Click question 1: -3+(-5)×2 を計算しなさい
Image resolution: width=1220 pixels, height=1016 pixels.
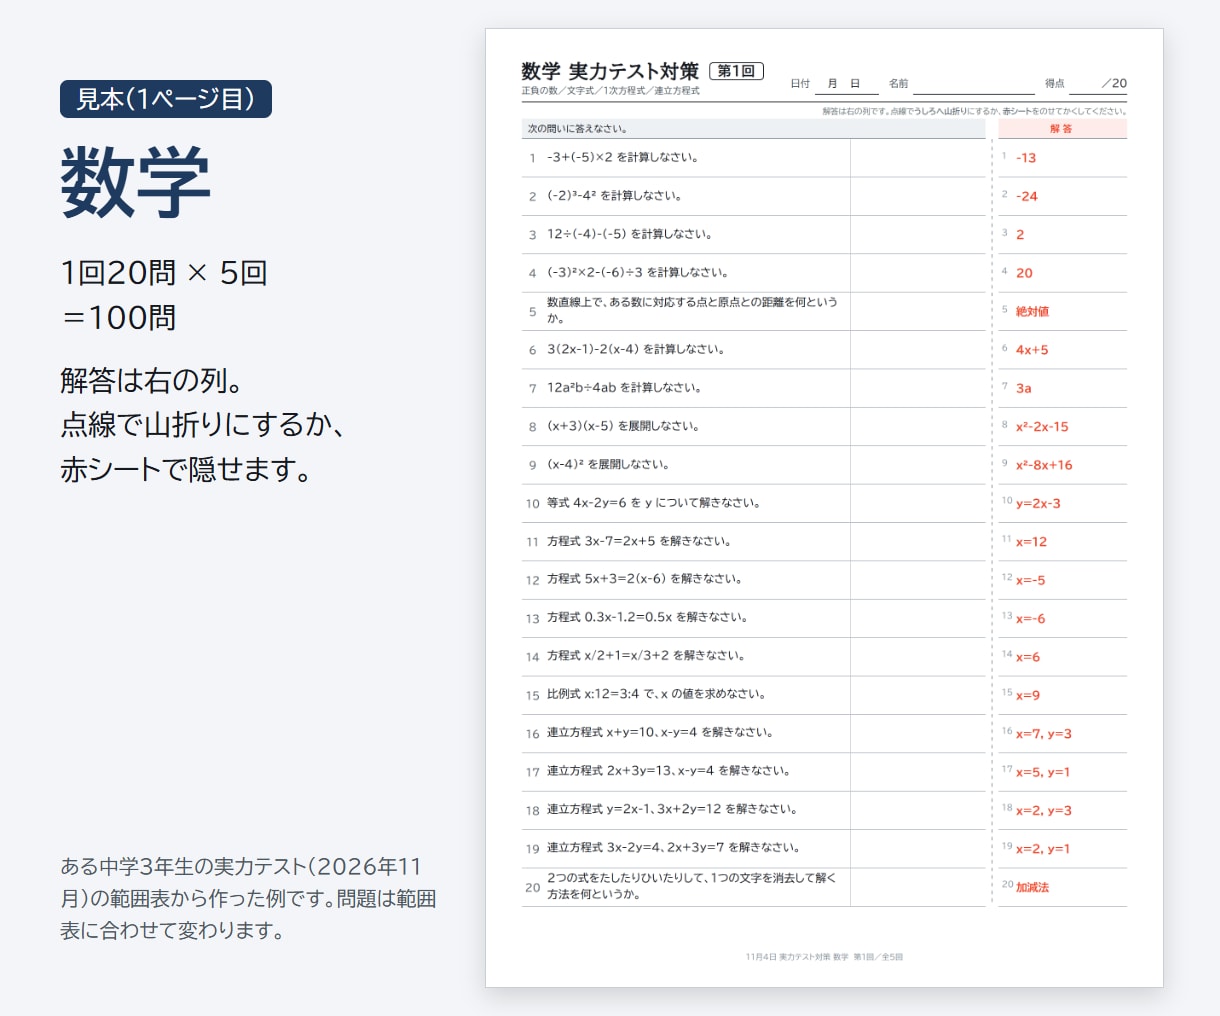click(x=623, y=158)
